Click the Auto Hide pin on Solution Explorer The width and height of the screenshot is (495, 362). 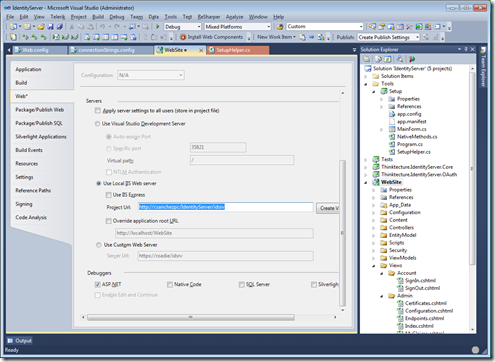click(x=466, y=49)
